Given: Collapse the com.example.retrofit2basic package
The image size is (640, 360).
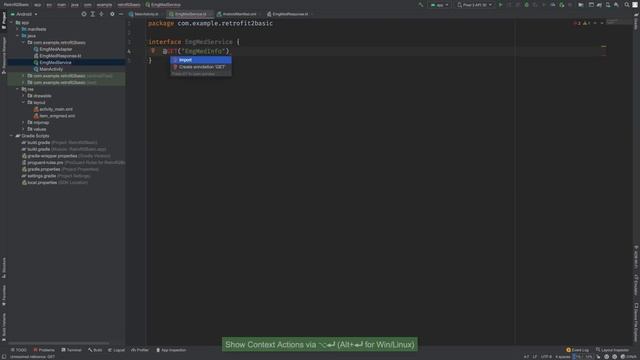Looking at the screenshot, I should pos(24,42).
